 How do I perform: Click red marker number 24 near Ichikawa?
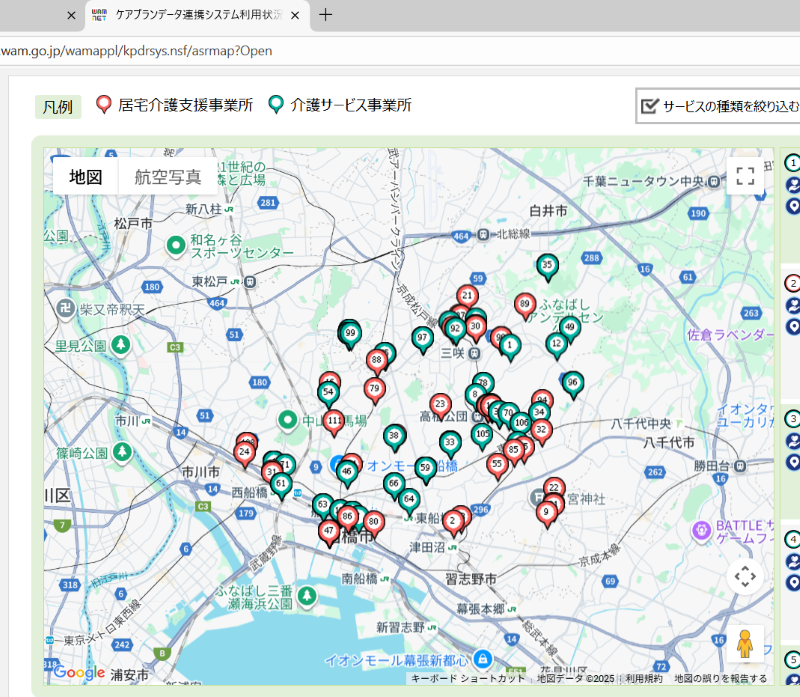click(x=244, y=453)
